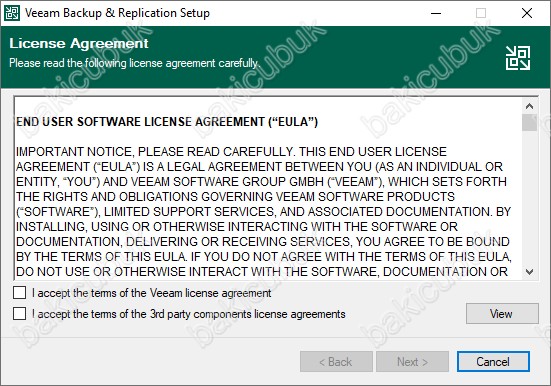Click the disabled Back button
This screenshot has height=386, width=551.
click(x=336, y=361)
